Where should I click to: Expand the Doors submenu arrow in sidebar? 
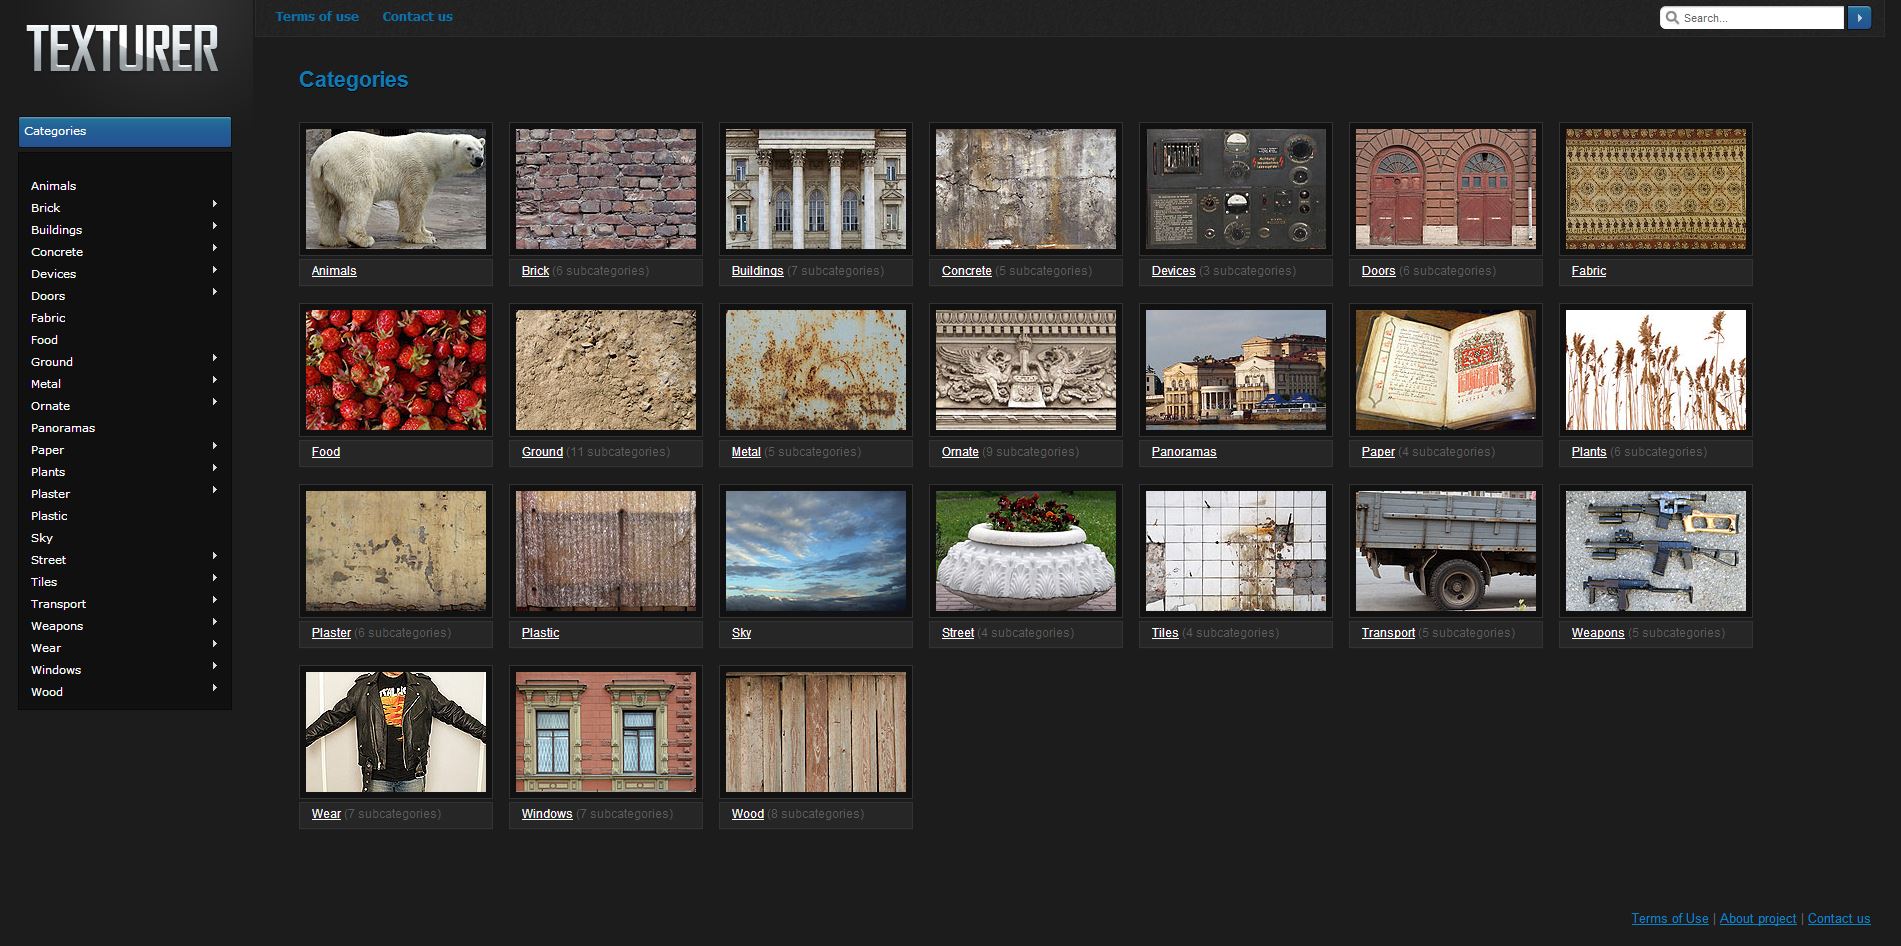click(215, 292)
